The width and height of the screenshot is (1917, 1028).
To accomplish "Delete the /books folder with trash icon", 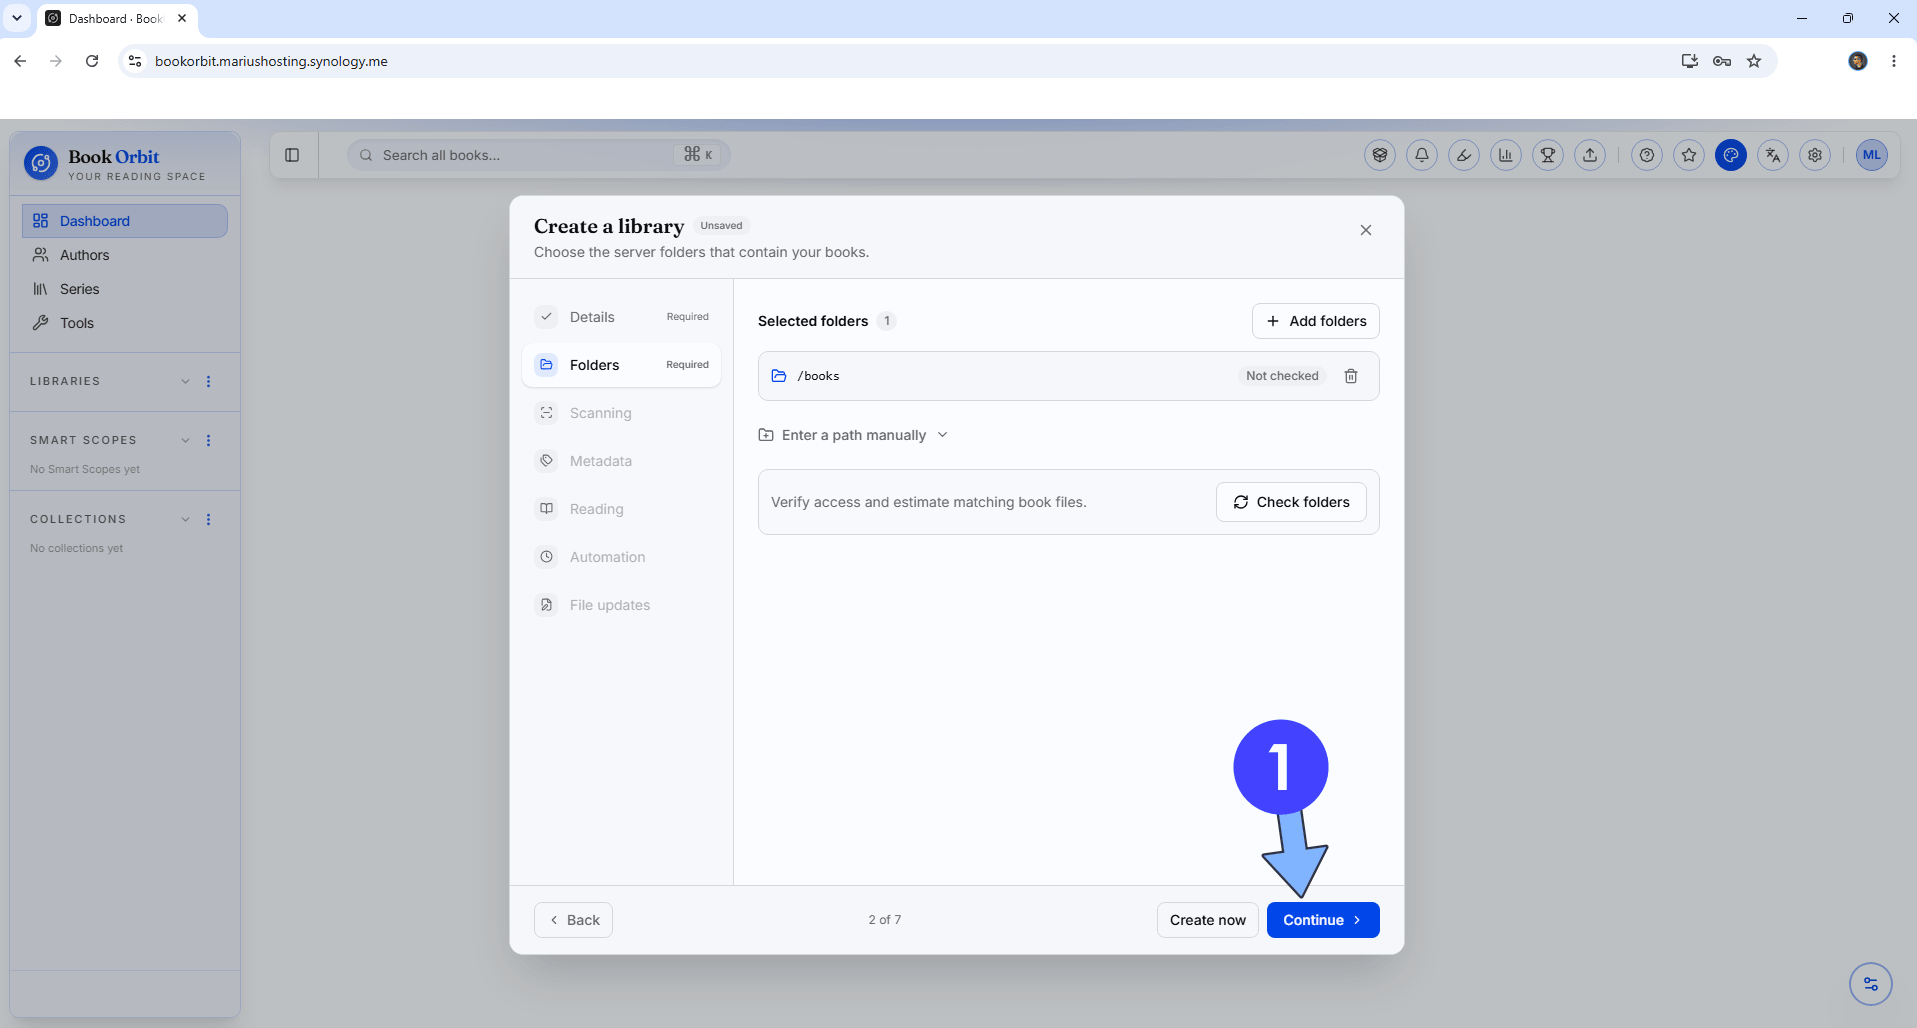I will 1351,376.
